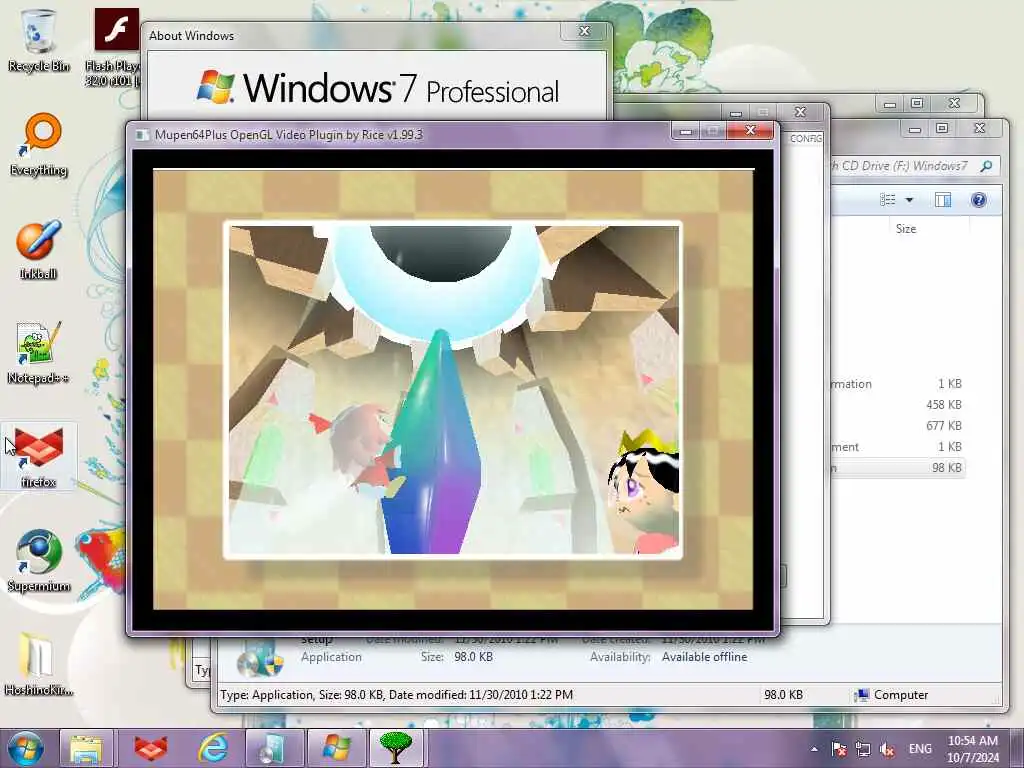Select the firefox desktop shortcut
Image resolution: width=1024 pixels, height=768 pixels.
point(39,457)
